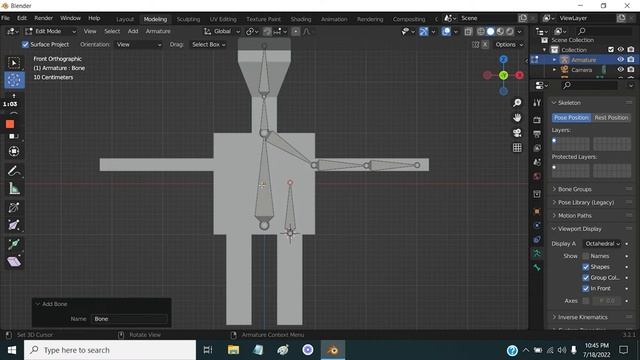Switch to the UV Editing workspace tab
Image resolution: width=640 pixels, height=360 pixels.
223,19
